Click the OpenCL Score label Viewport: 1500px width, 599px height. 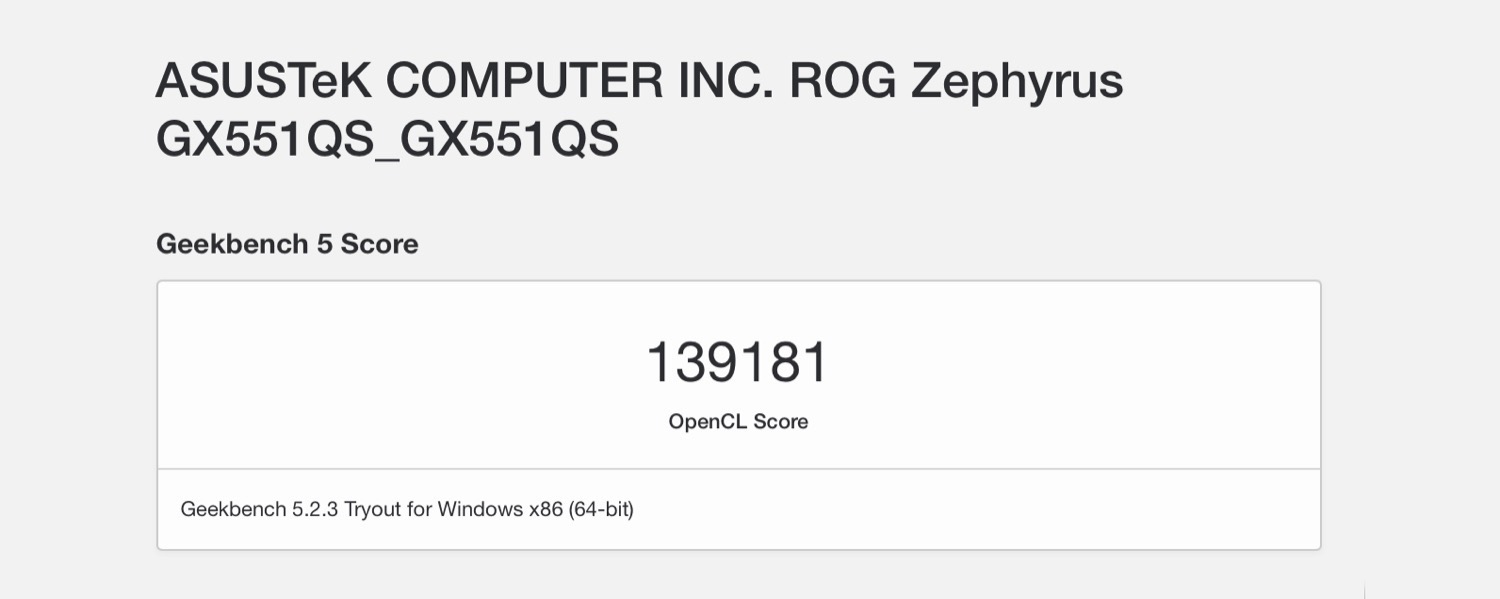pyautogui.click(x=738, y=422)
